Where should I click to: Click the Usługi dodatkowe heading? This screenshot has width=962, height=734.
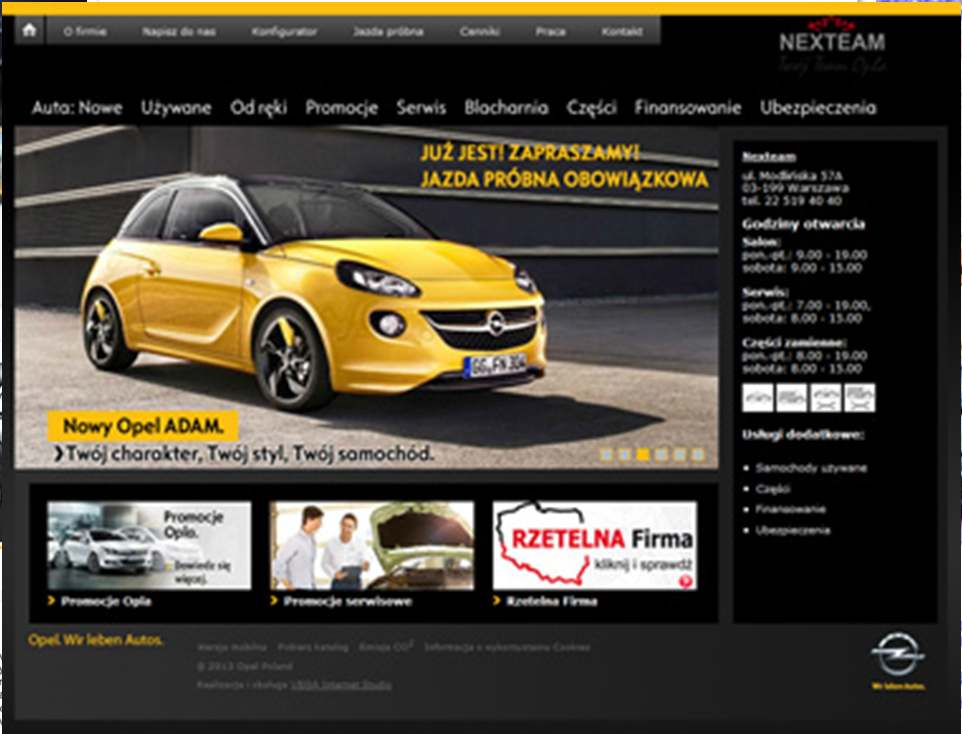(x=803, y=435)
